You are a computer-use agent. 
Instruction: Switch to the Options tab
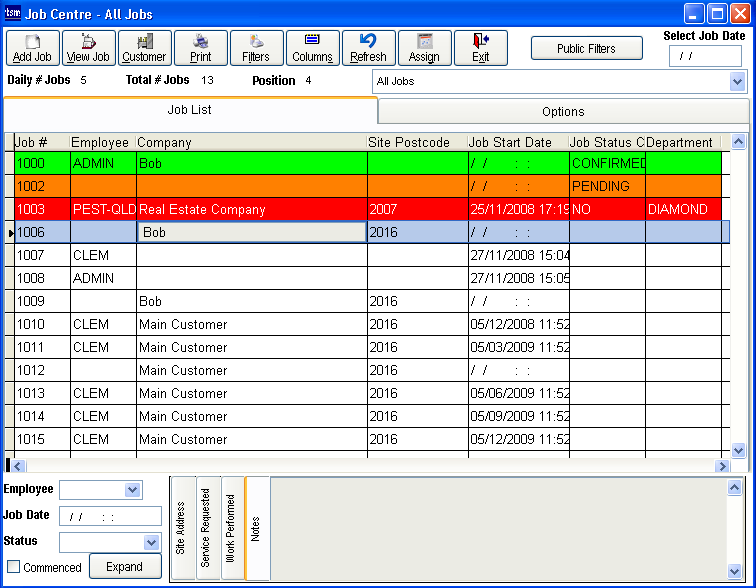pyautogui.click(x=563, y=112)
